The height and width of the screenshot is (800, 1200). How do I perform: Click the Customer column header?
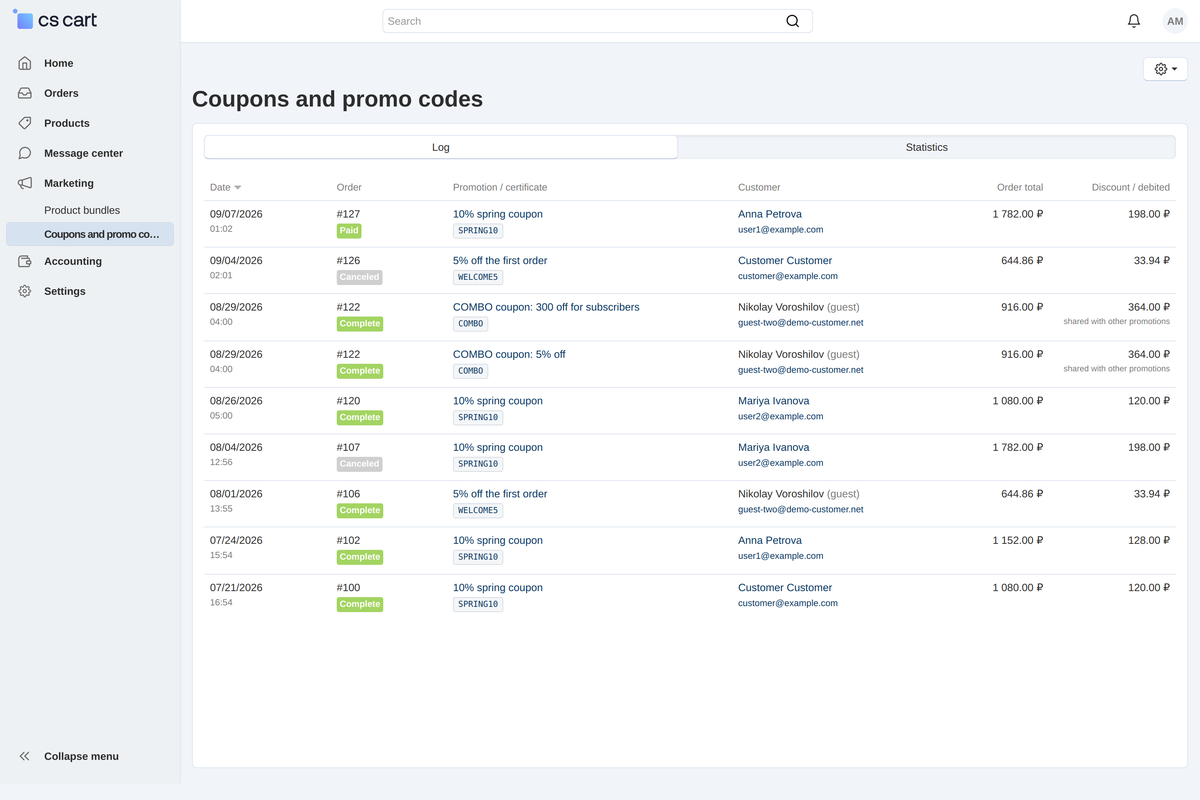pyautogui.click(x=759, y=187)
